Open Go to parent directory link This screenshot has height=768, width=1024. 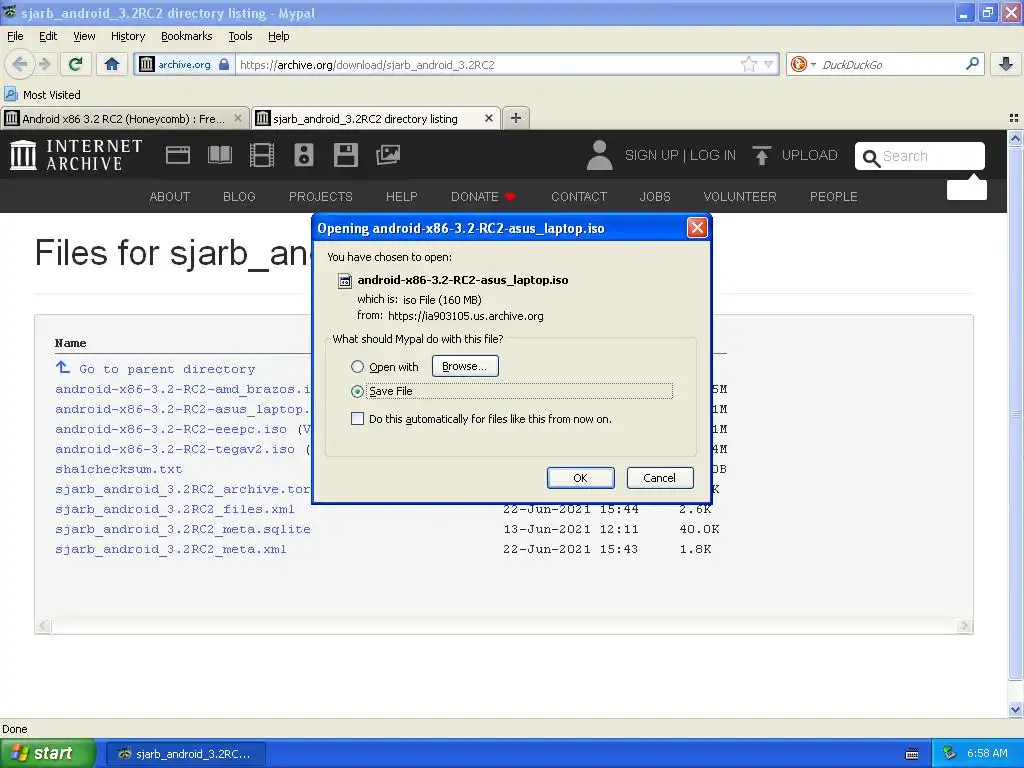coord(167,369)
